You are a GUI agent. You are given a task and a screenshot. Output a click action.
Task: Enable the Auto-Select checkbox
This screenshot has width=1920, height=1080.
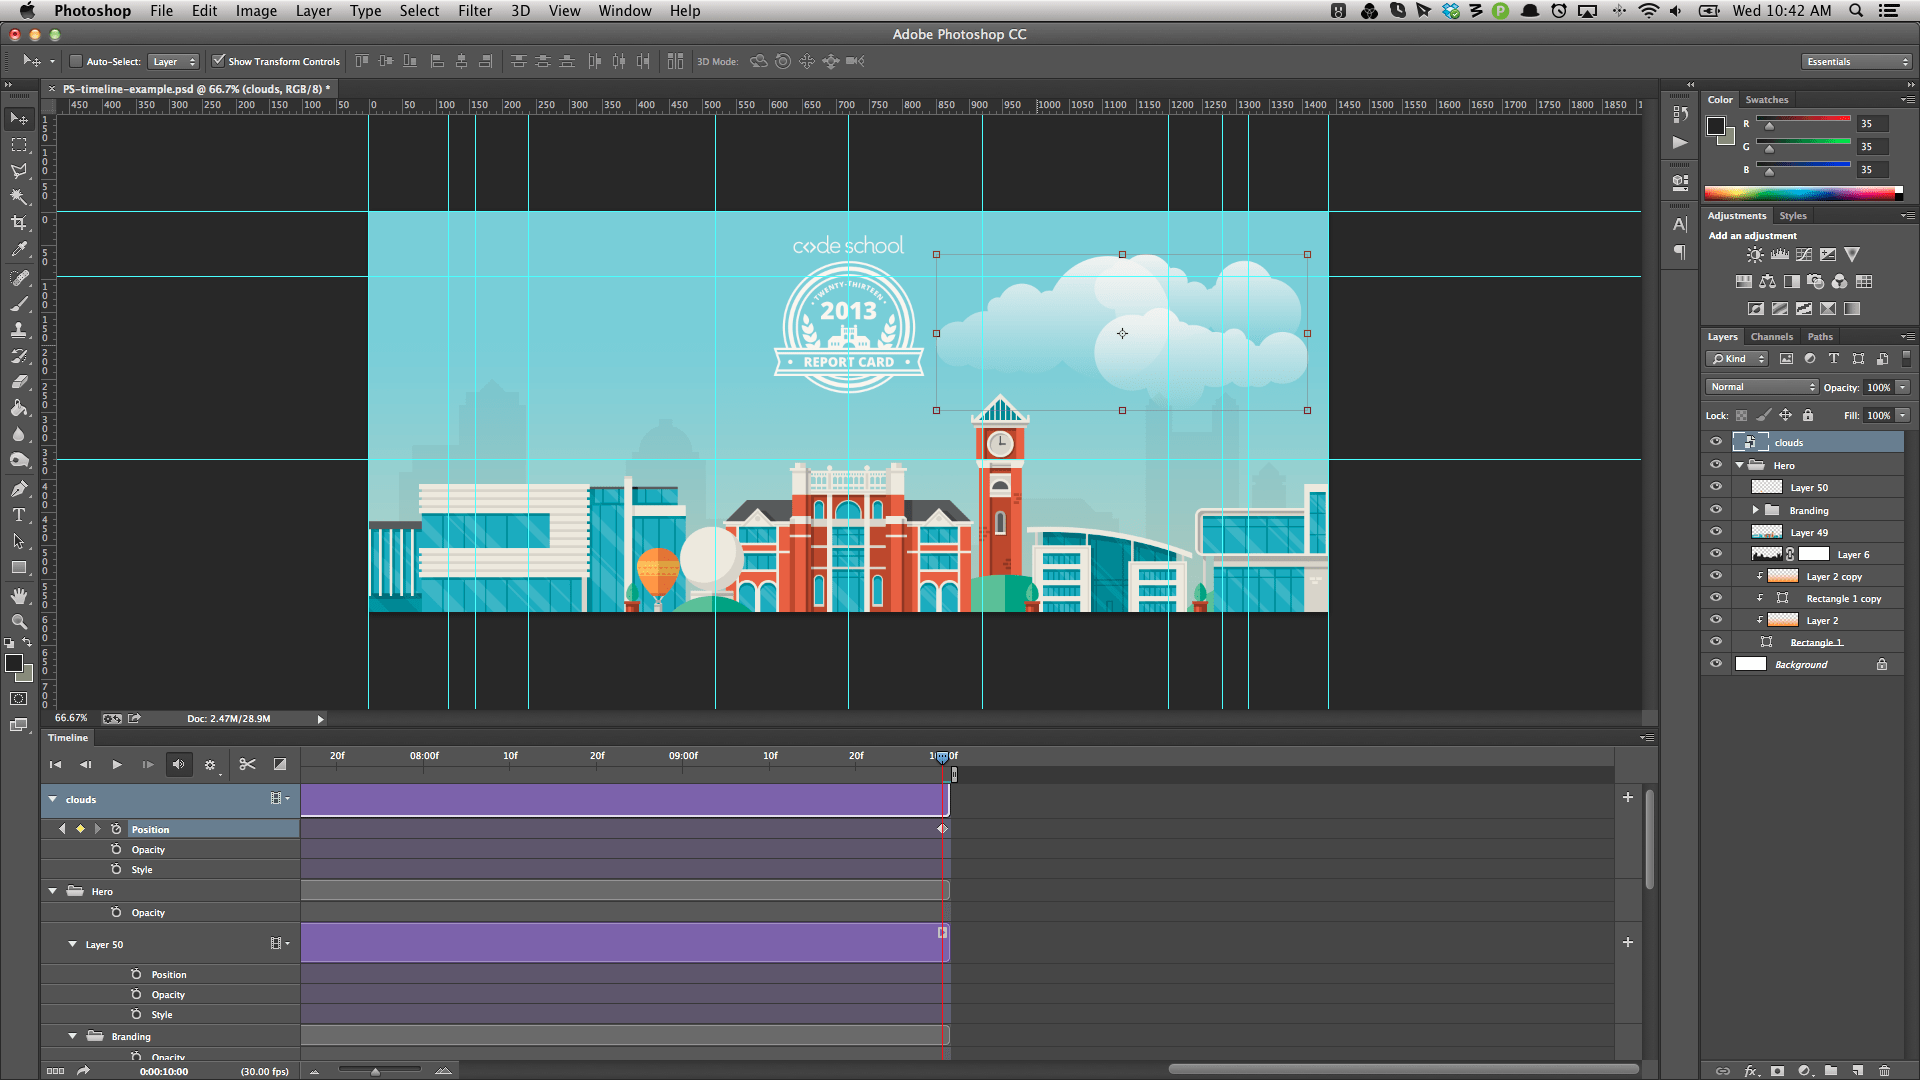point(76,62)
